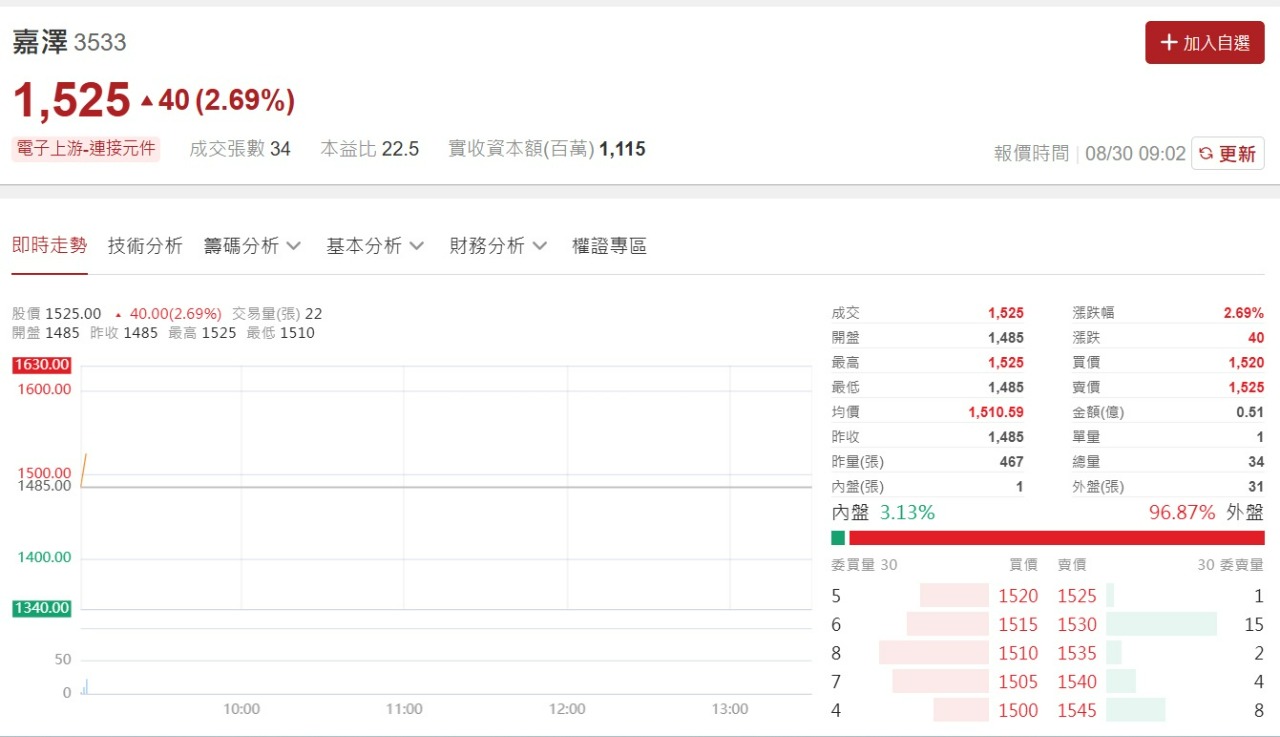
Task: Open the 權證專區 tab
Action: click(x=609, y=246)
